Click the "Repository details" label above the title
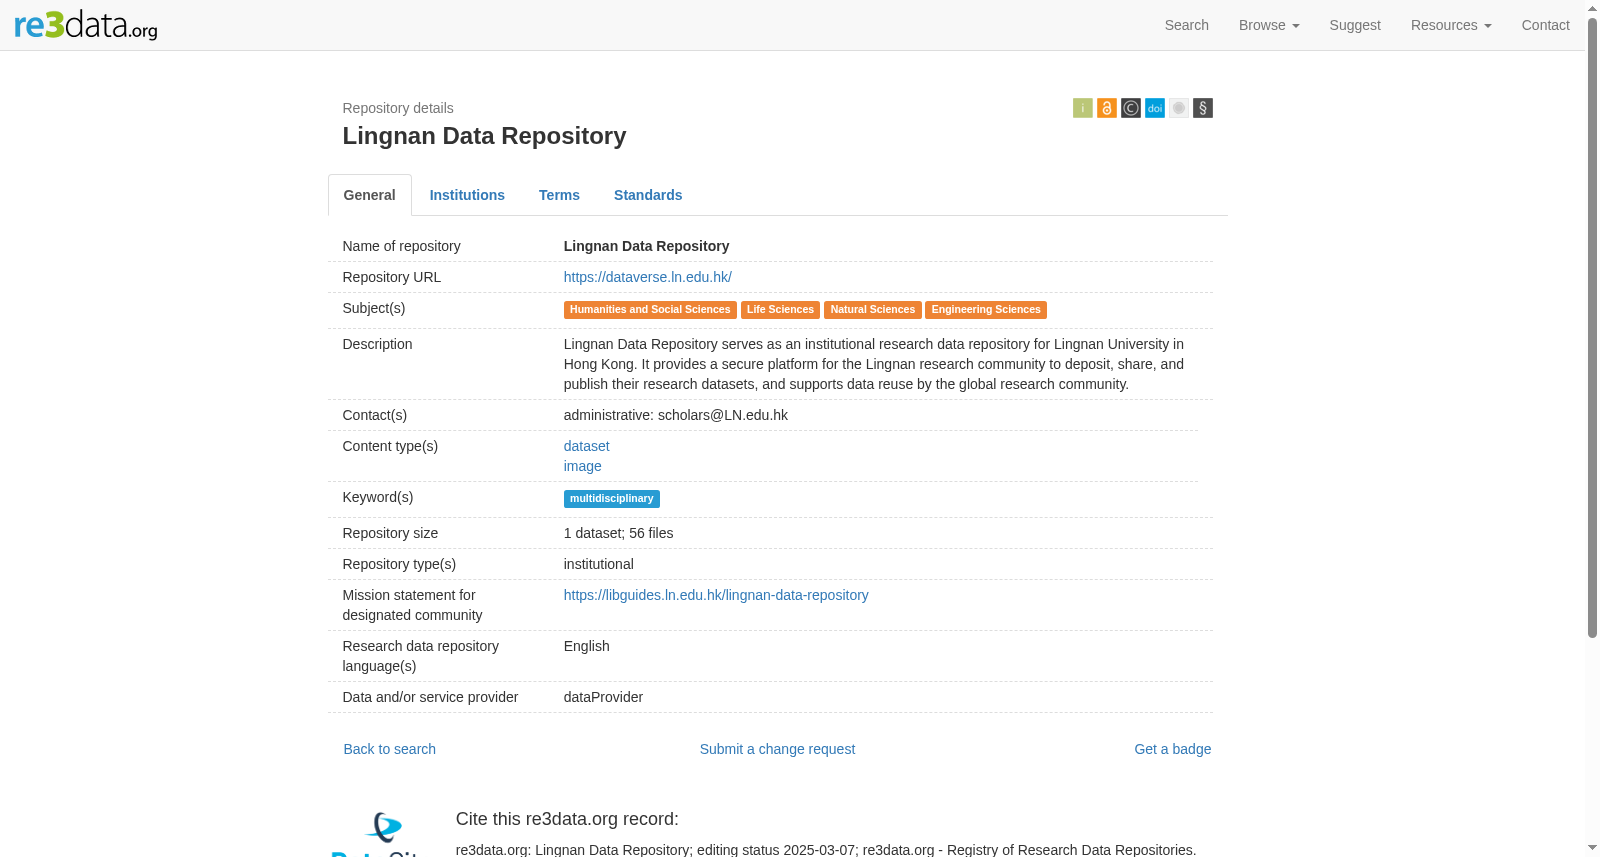The width and height of the screenshot is (1600, 857). pyautogui.click(x=398, y=108)
